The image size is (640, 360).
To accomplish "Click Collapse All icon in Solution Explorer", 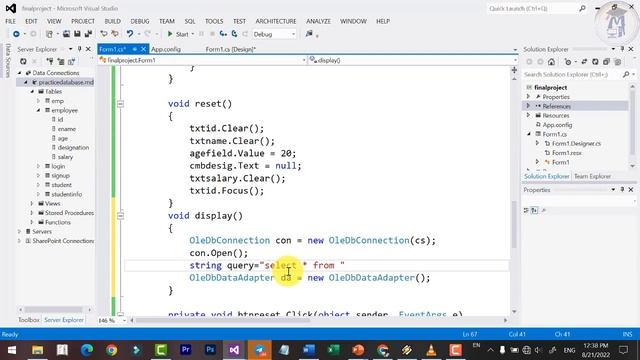I will pyautogui.click(x=606, y=62).
